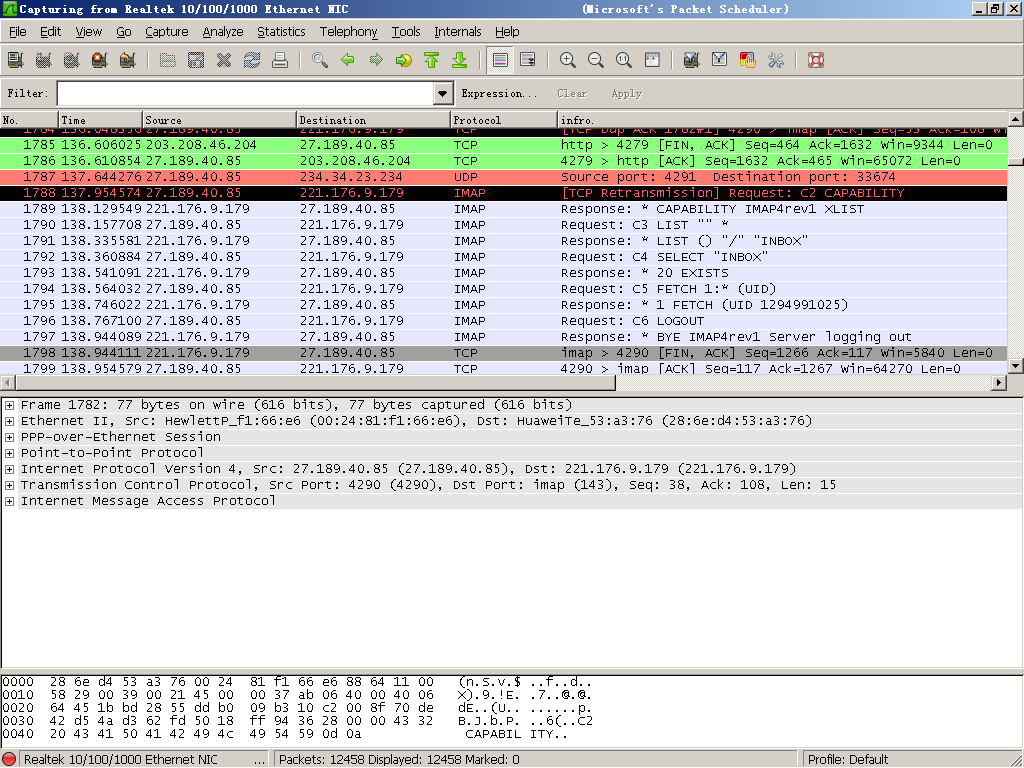Expand the PPP-over-Ethernet Session node
The width and height of the screenshot is (1024, 768).
(x=10, y=437)
